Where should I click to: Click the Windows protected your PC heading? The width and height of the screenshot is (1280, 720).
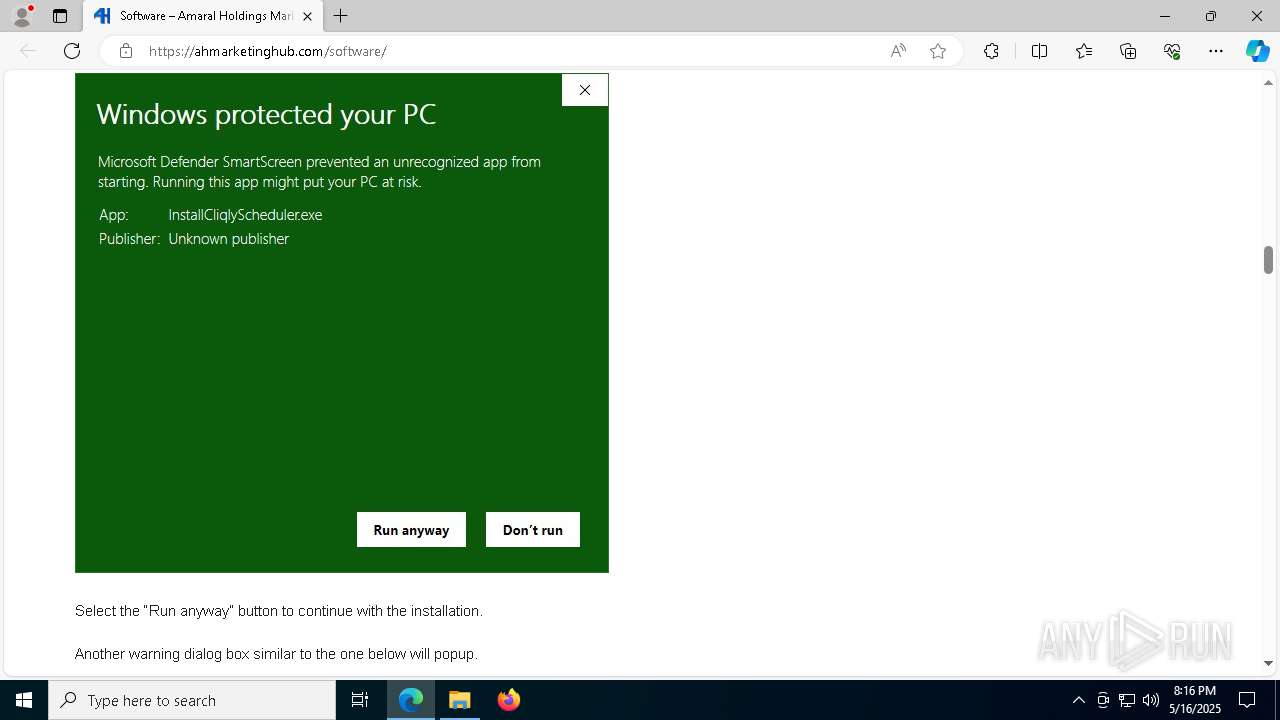(x=266, y=114)
